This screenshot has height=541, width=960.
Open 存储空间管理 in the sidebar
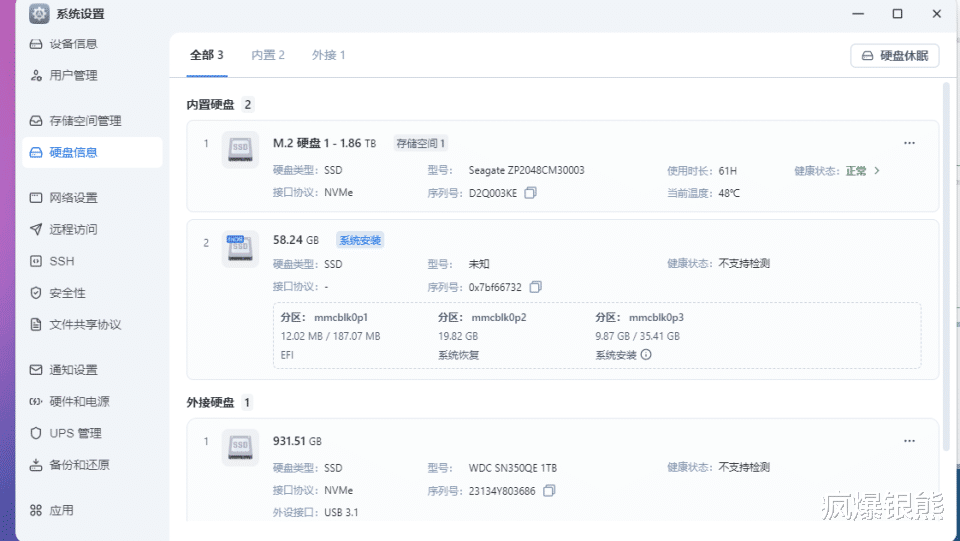85,121
